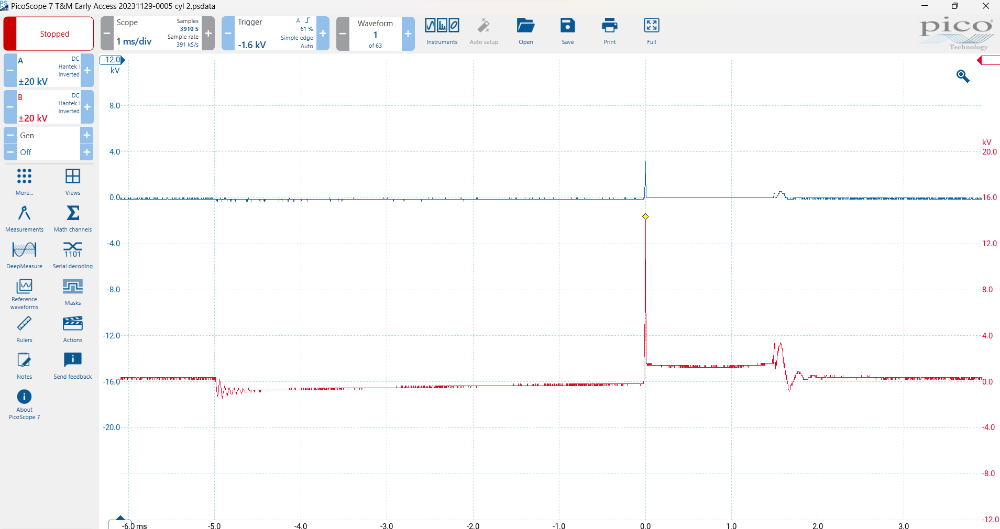Open the Masks tool
Screen dimensions: 1000x529
[x=72, y=290]
